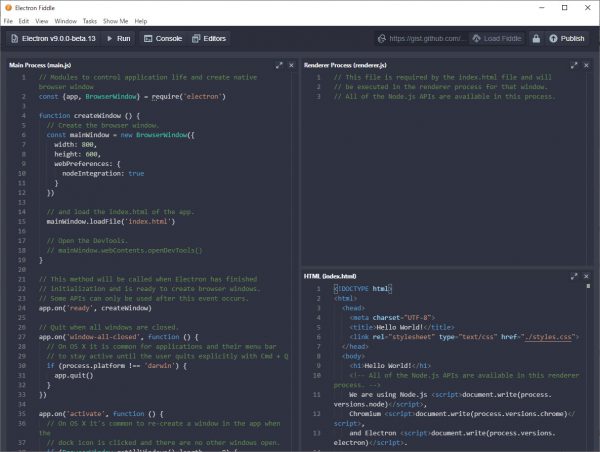Click the 'width: 800,' line in main.js
The width and height of the screenshot is (600, 452).
(75, 144)
